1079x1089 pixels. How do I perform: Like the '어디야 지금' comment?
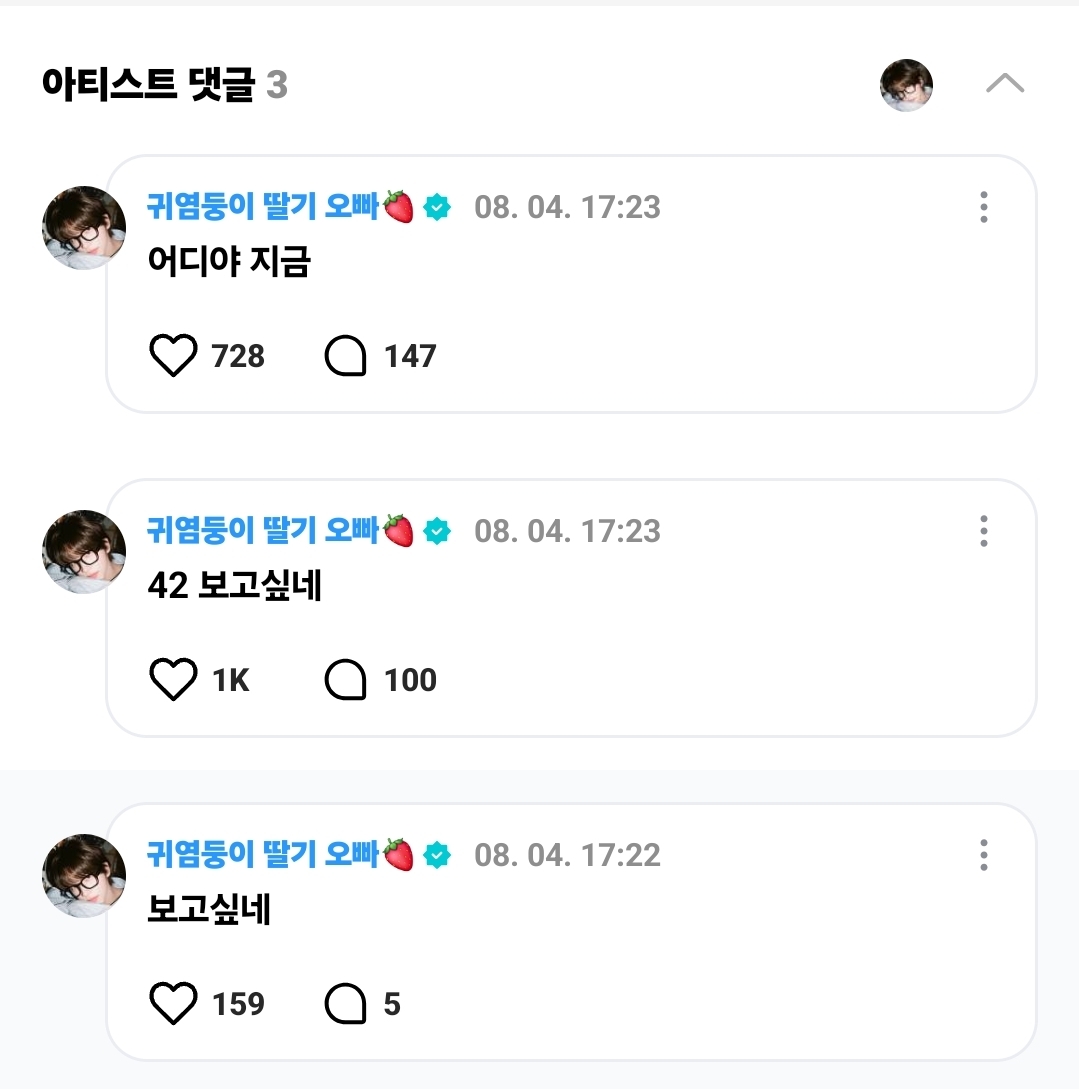174,356
